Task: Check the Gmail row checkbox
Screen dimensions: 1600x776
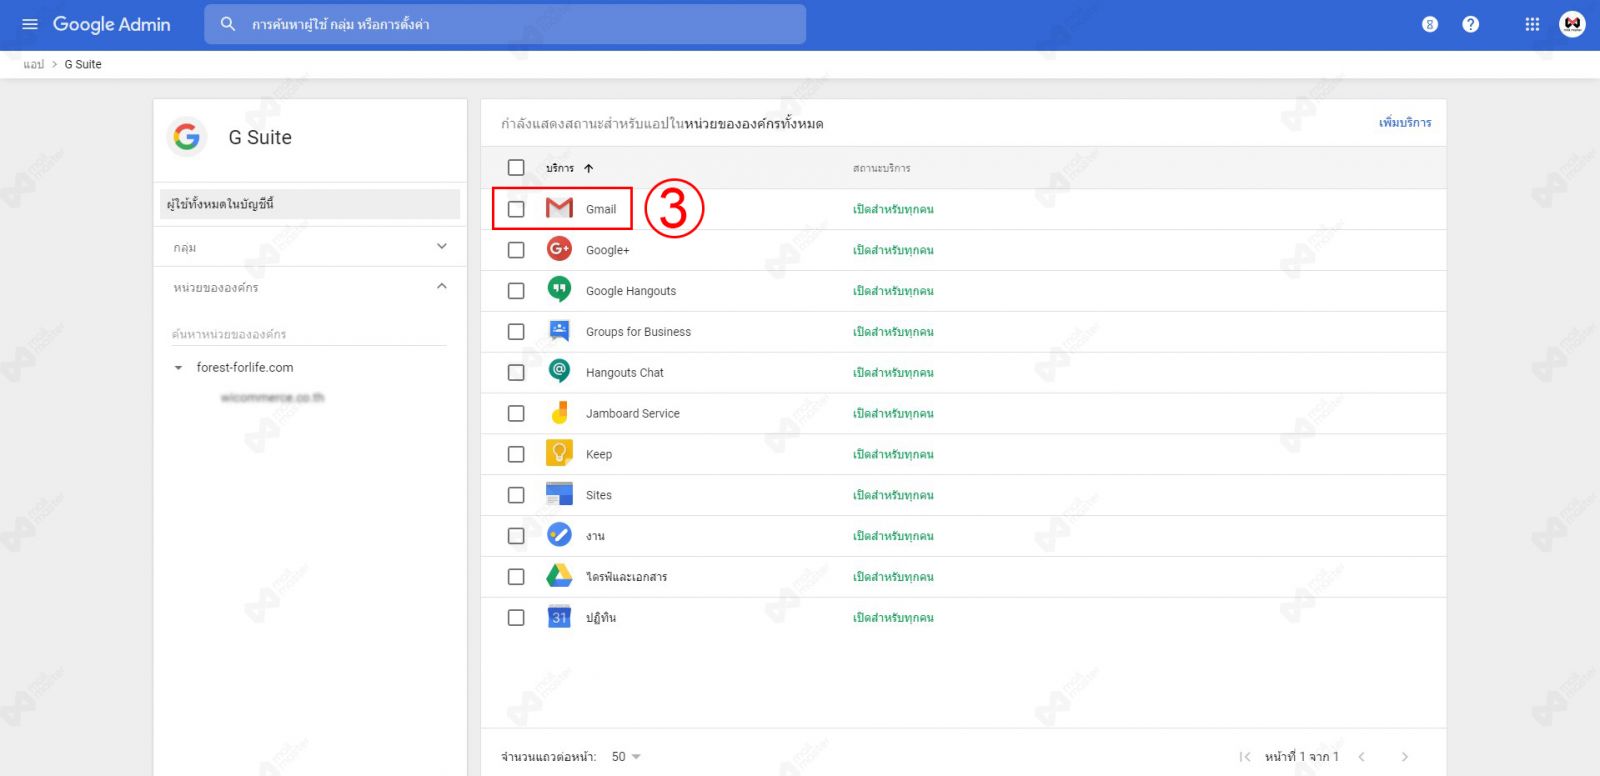Action: pos(516,209)
